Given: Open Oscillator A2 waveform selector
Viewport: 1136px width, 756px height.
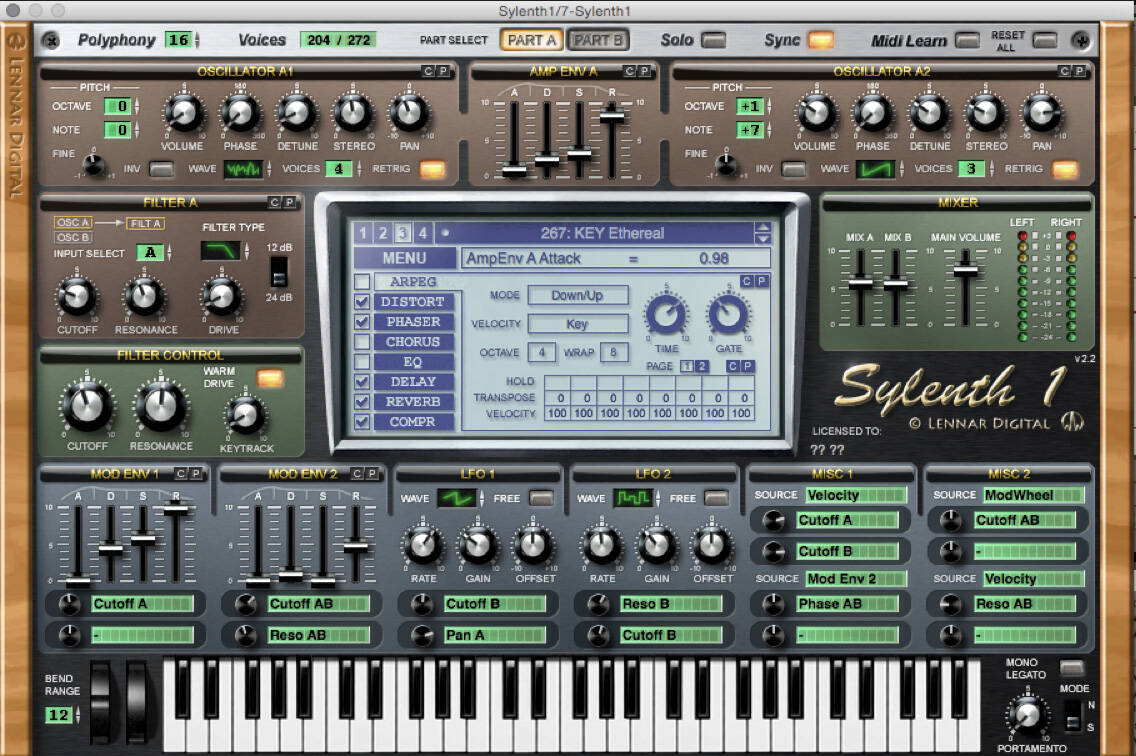Looking at the screenshot, I should 876,169.
